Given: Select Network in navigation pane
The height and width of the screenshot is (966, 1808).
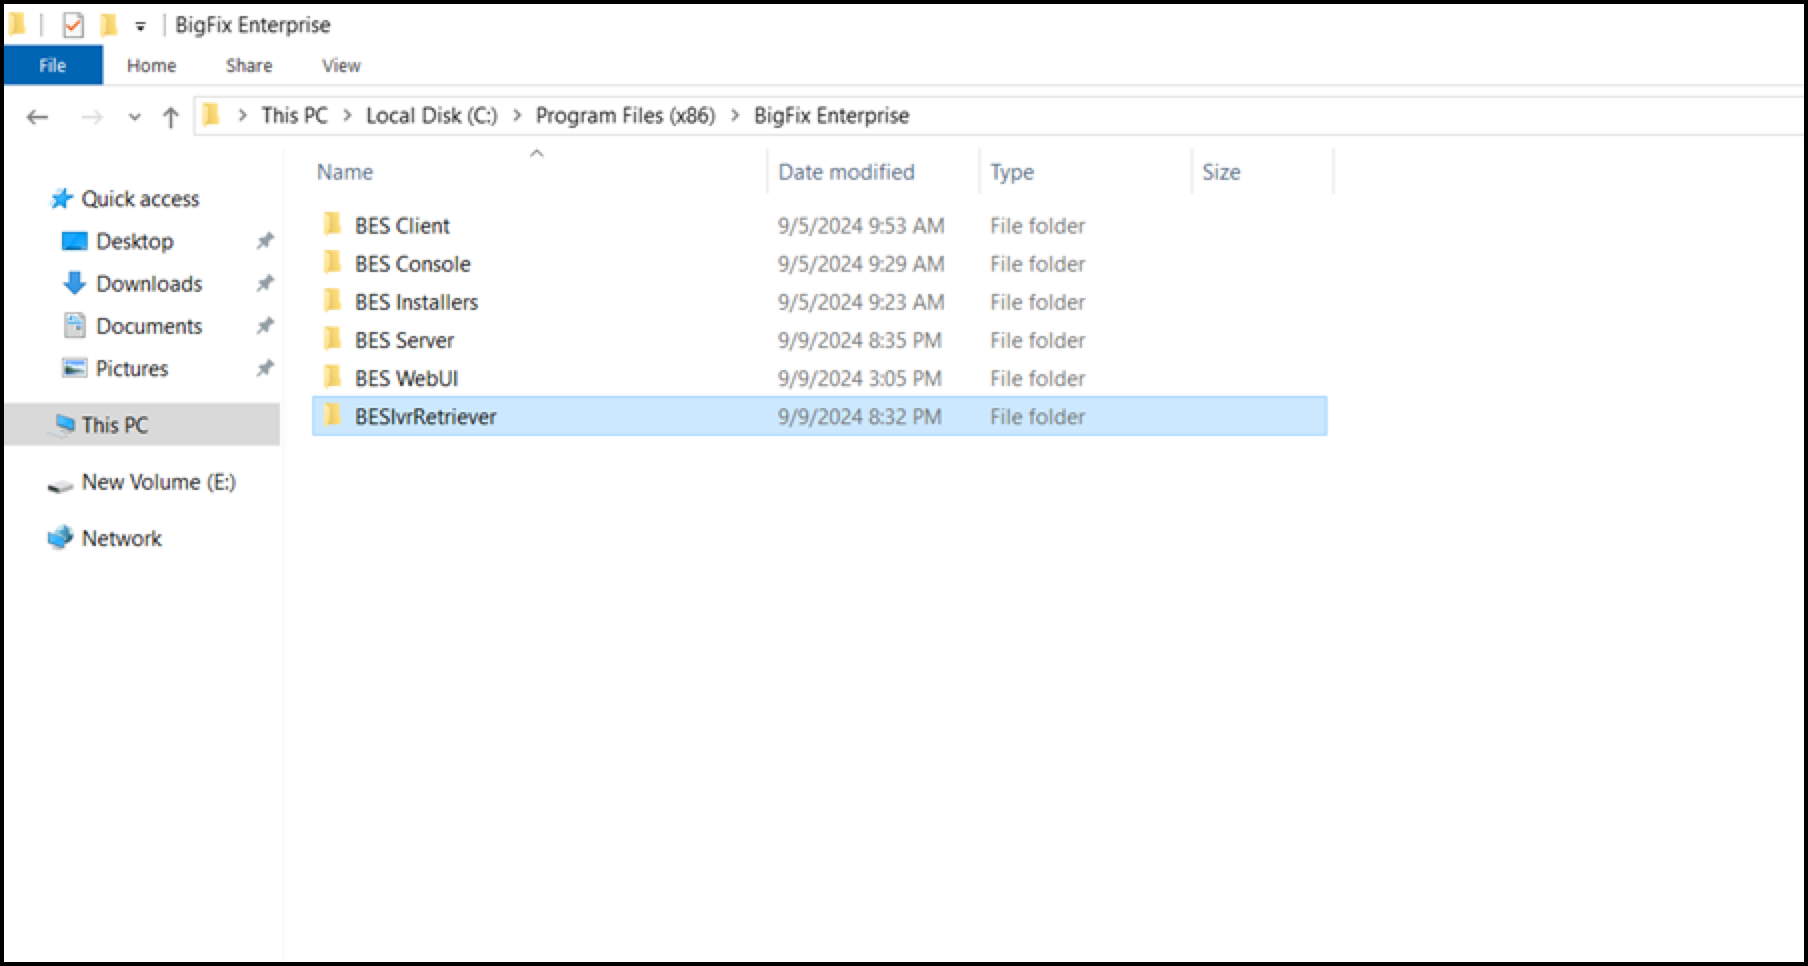Looking at the screenshot, I should (x=121, y=538).
